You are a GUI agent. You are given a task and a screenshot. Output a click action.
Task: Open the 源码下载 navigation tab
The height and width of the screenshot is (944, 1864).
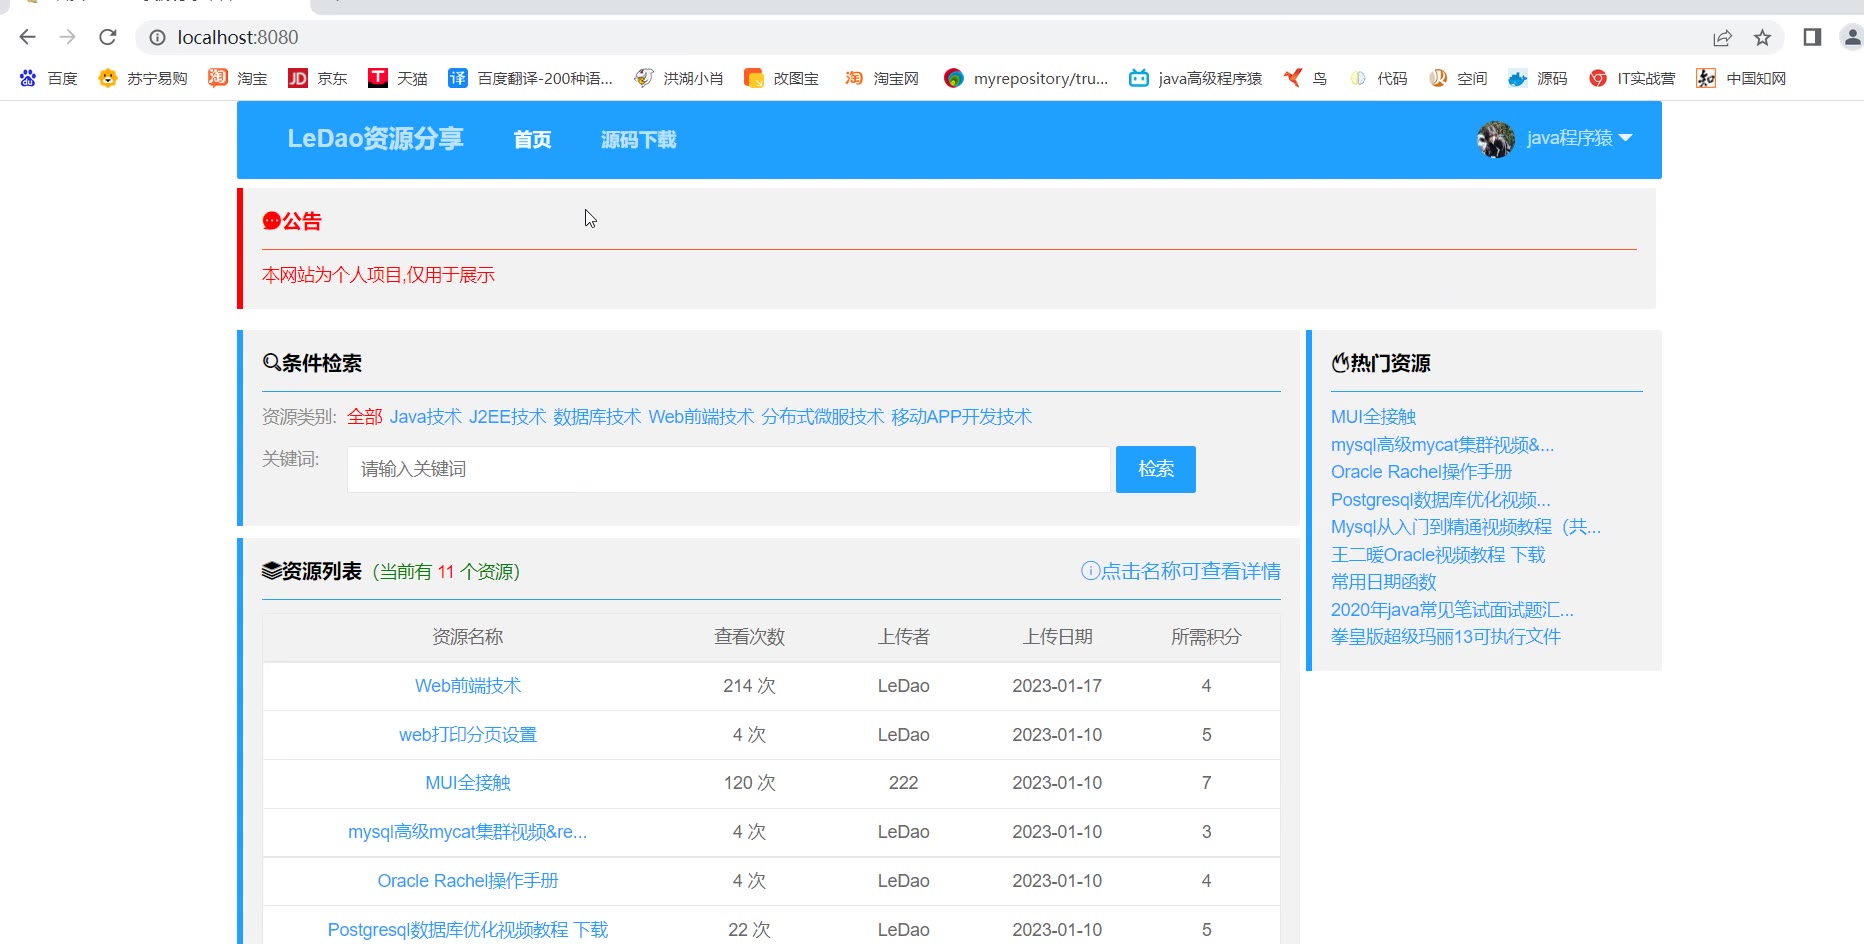coord(638,140)
